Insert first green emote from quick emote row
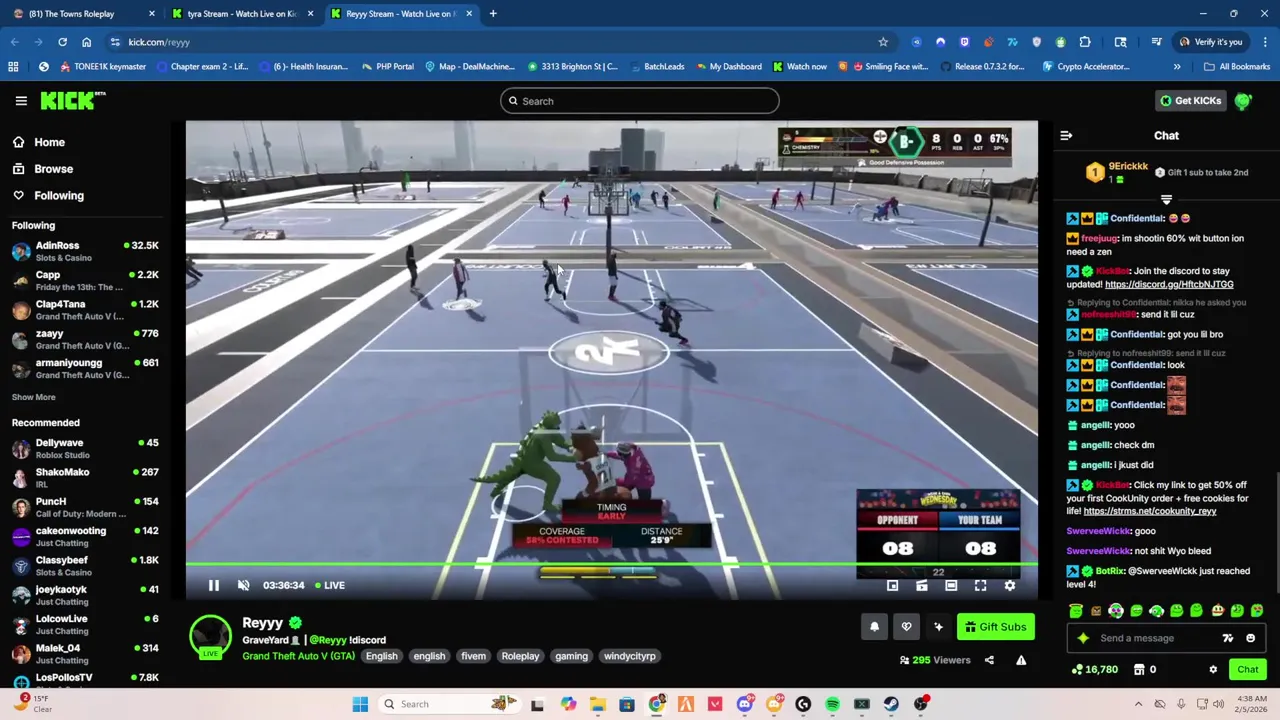 click(x=1076, y=611)
